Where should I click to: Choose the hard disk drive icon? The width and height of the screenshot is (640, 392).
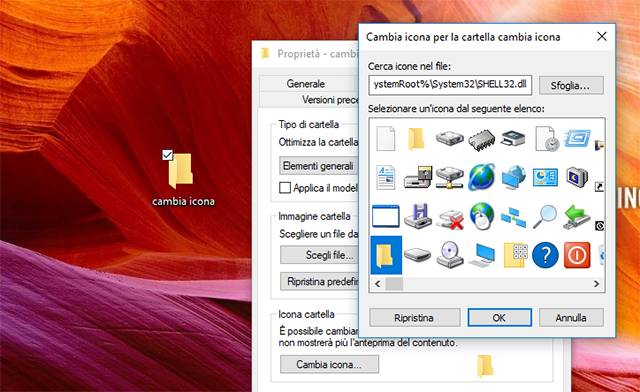(x=449, y=138)
